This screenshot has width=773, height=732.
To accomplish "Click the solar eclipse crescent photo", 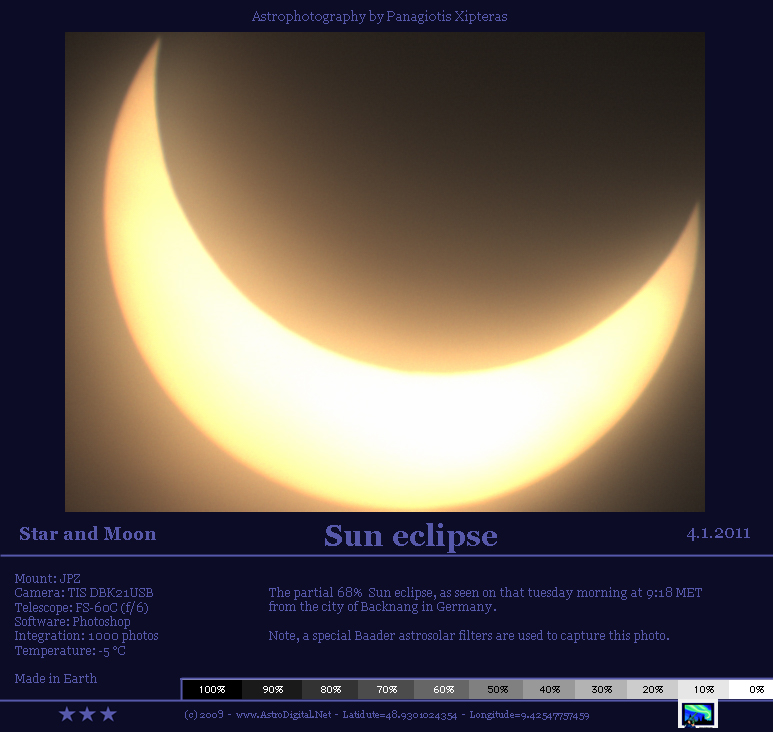I will [x=385, y=272].
